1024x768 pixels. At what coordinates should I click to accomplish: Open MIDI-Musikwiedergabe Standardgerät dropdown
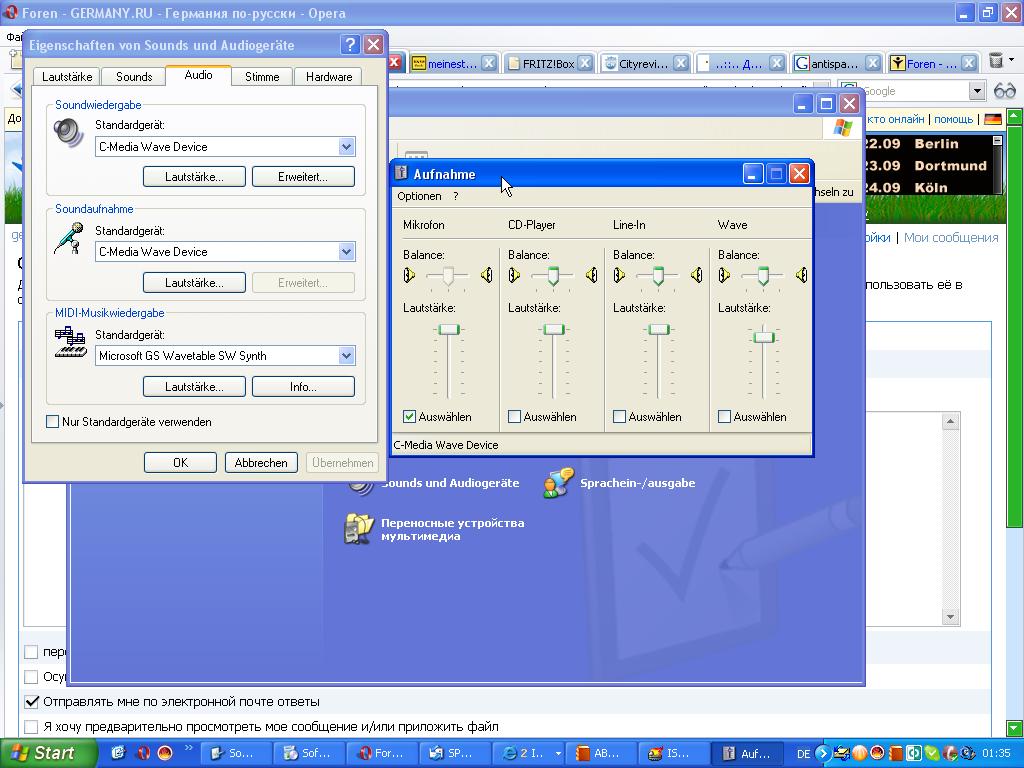coord(346,356)
